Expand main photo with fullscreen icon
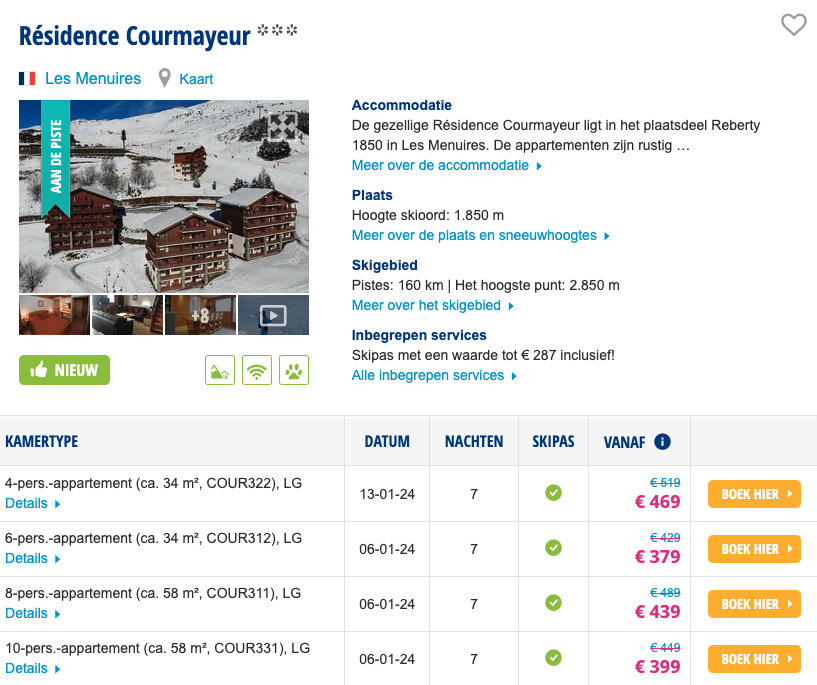 (283, 126)
